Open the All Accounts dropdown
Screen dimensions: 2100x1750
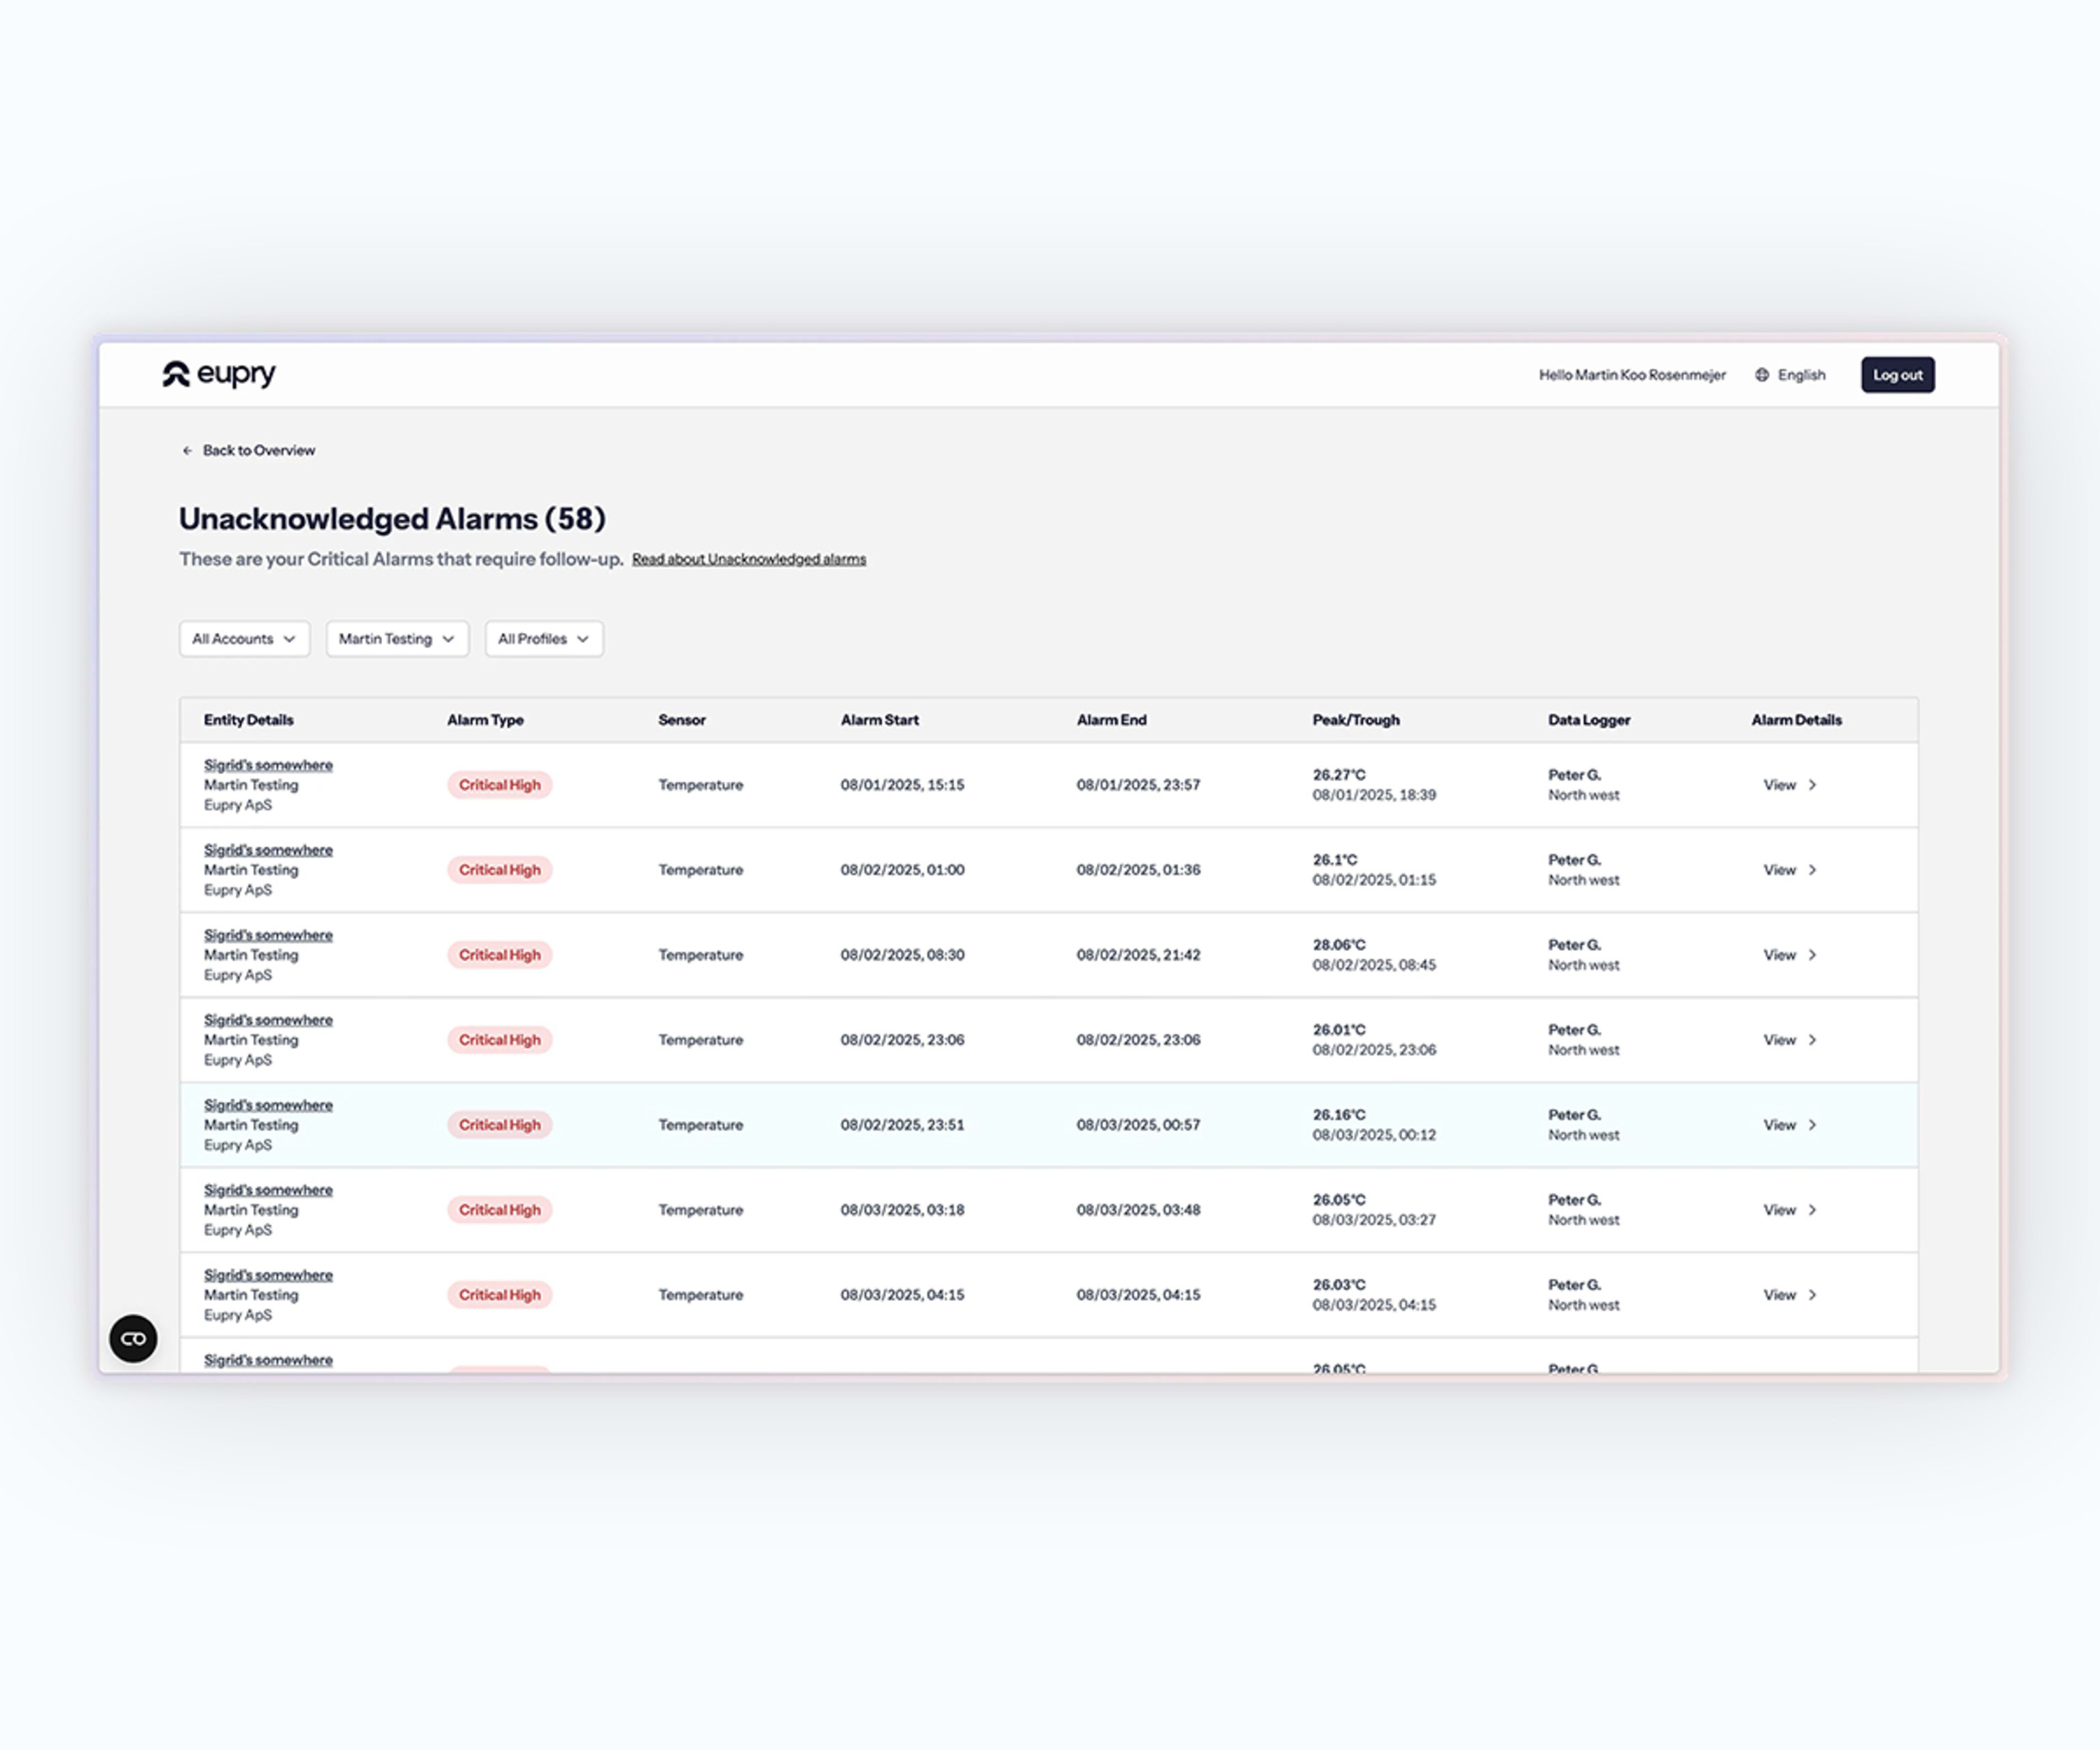tap(244, 639)
